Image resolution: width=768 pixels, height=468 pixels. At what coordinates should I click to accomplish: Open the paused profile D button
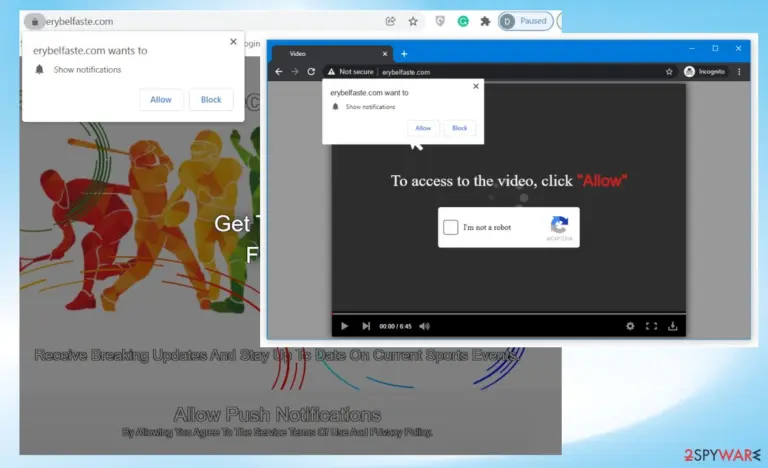[526, 21]
